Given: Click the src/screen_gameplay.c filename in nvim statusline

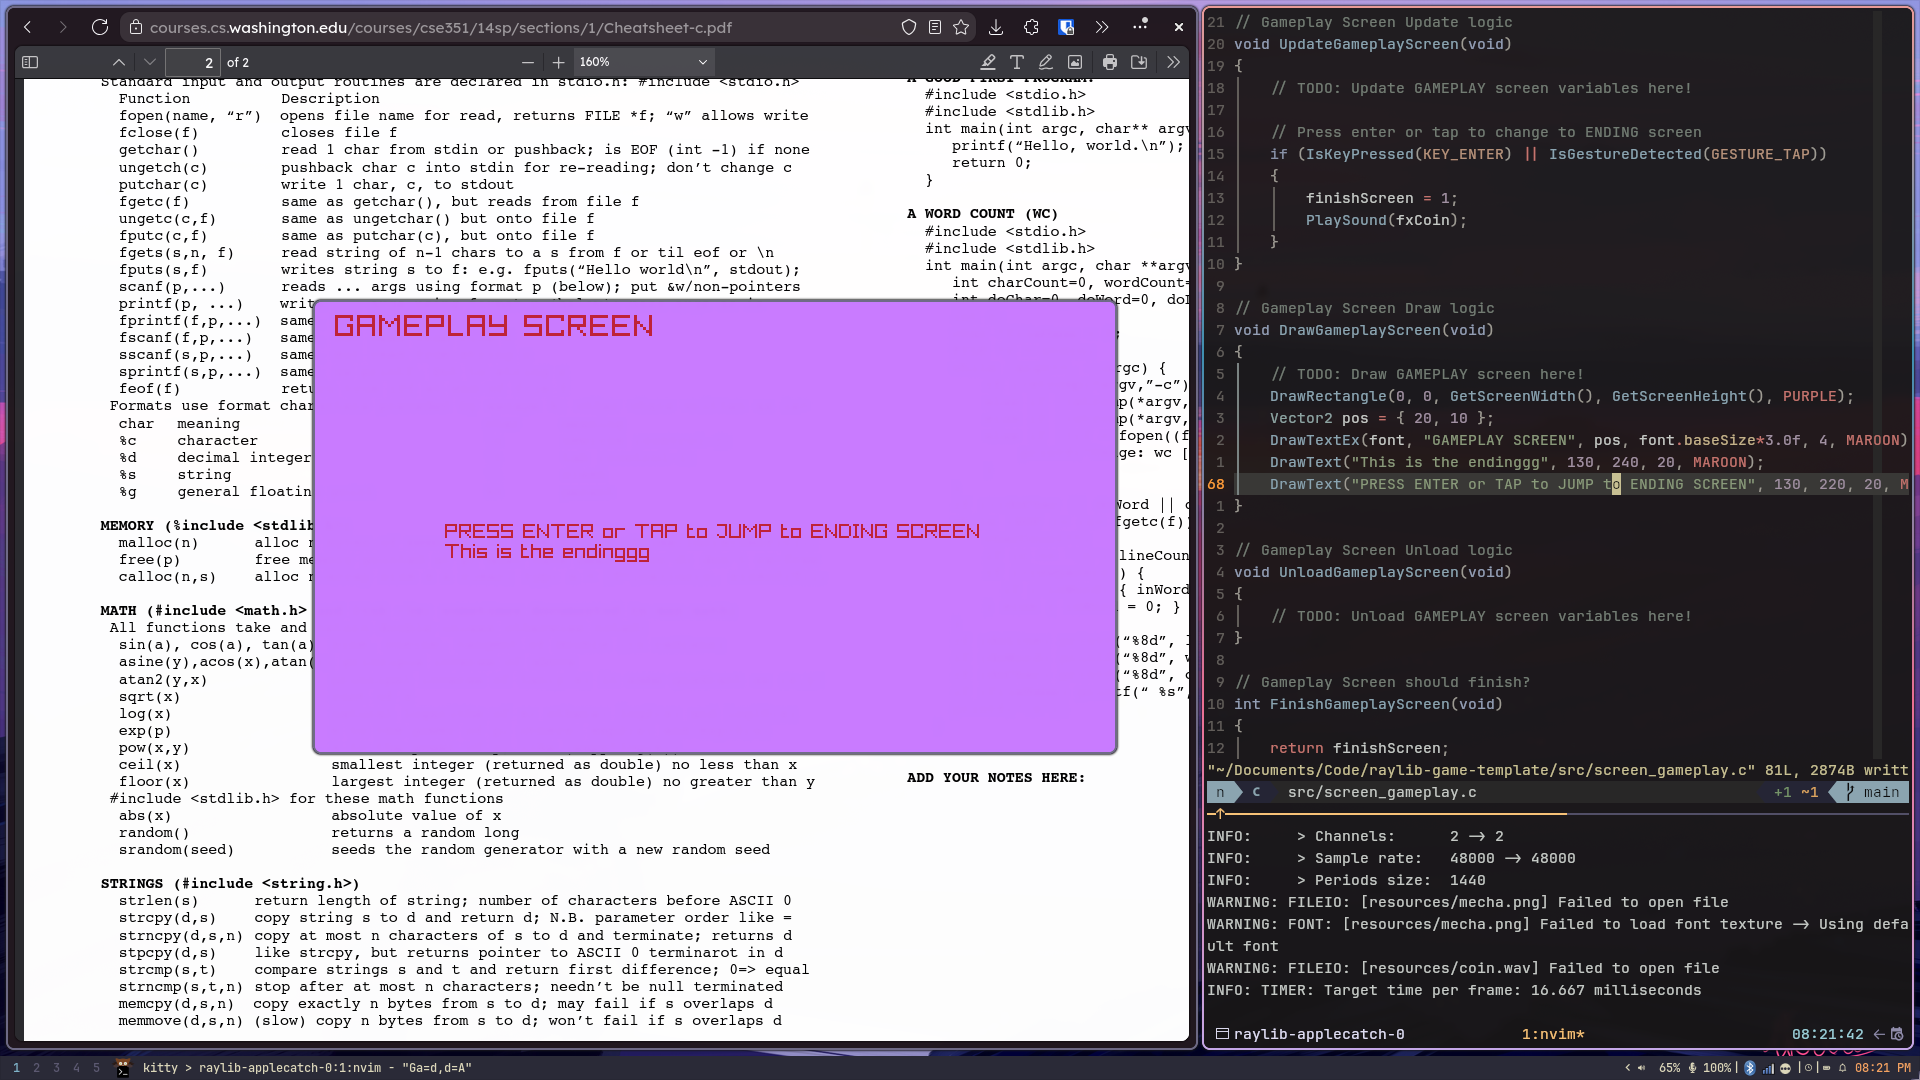Looking at the screenshot, I should (1381, 792).
